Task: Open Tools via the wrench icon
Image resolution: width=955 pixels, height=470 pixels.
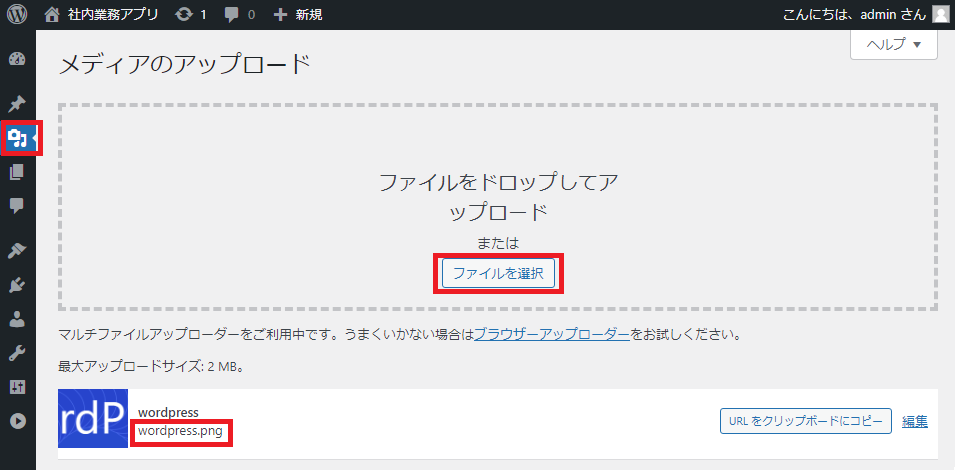Action: tap(17, 352)
